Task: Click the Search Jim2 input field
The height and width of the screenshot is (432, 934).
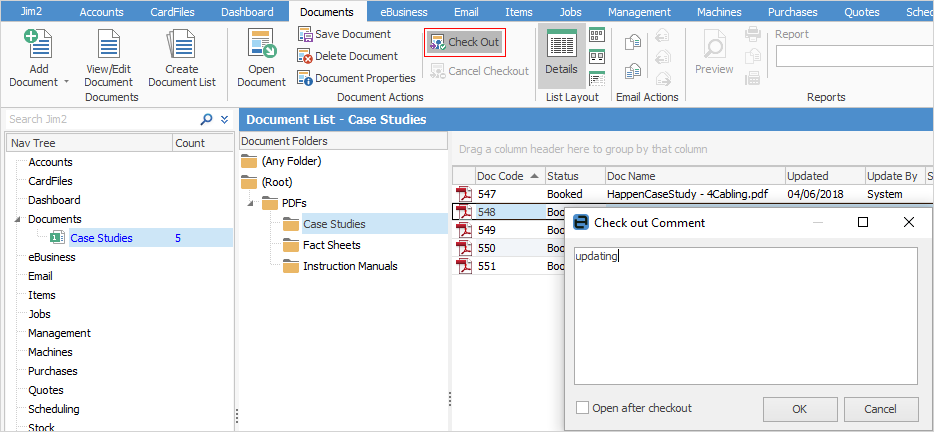Action: tap(100, 119)
